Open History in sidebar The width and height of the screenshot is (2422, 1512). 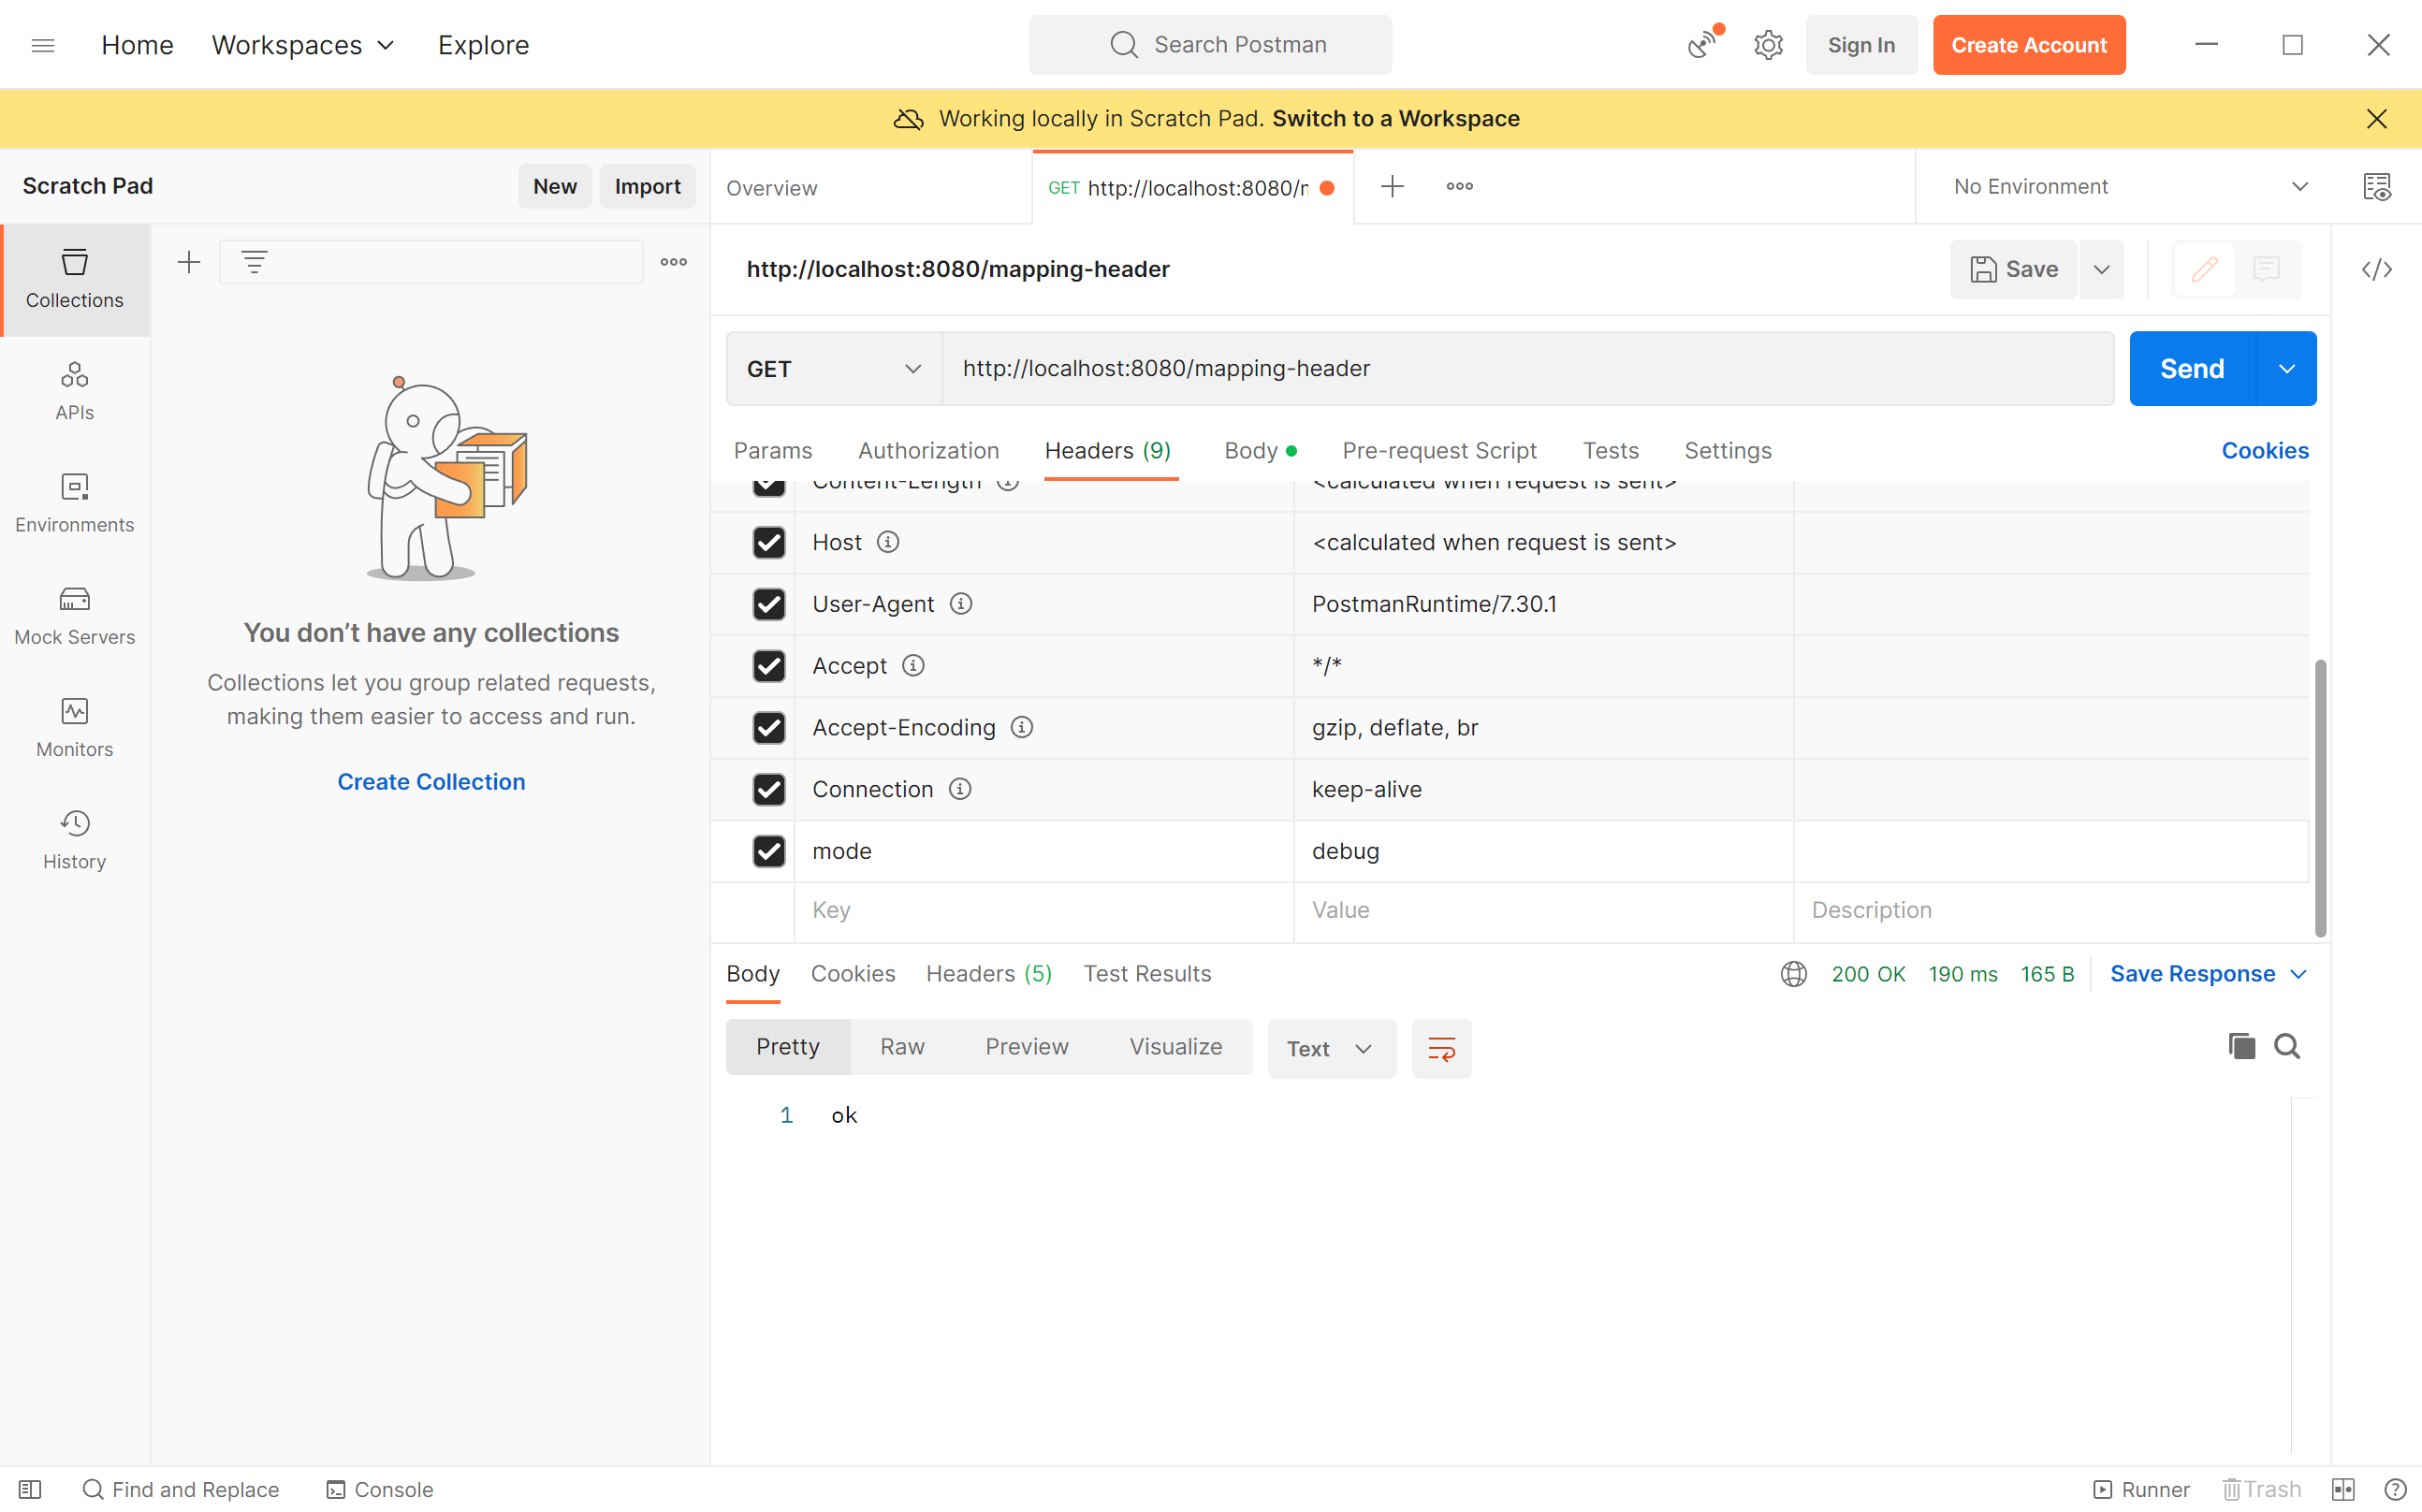pyautogui.click(x=75, y=839)
